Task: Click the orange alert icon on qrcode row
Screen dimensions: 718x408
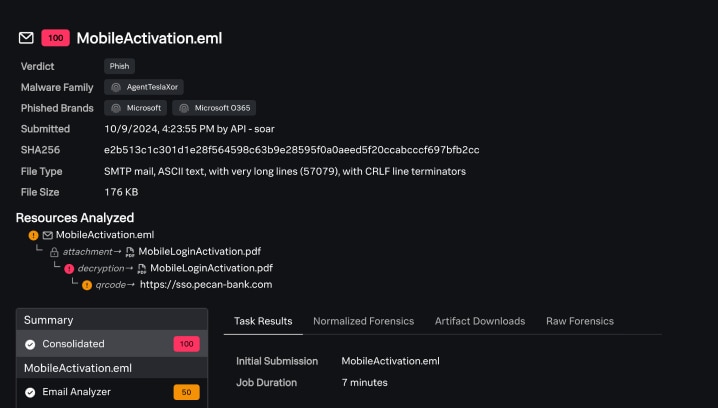Action: click(86, 285)
